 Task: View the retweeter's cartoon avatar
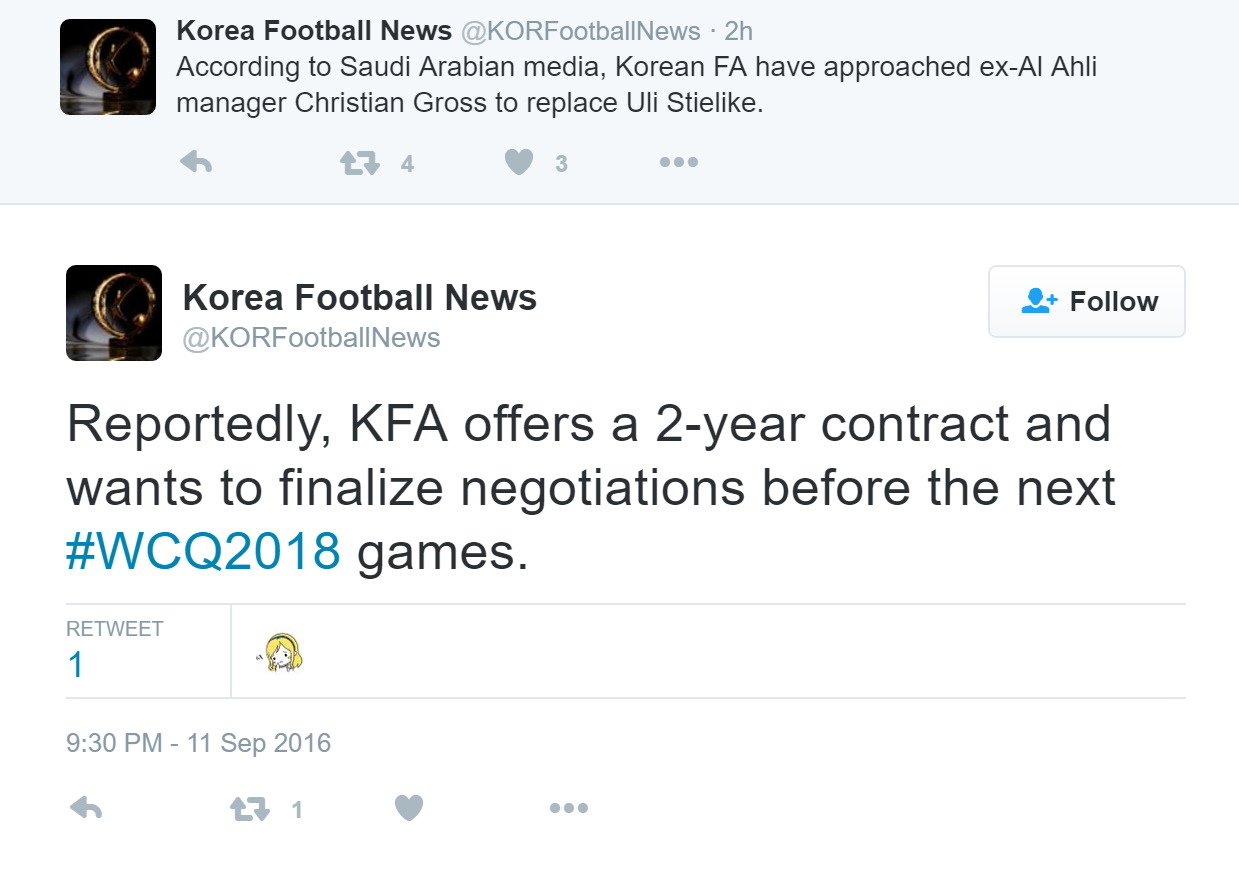pos(284,653)
